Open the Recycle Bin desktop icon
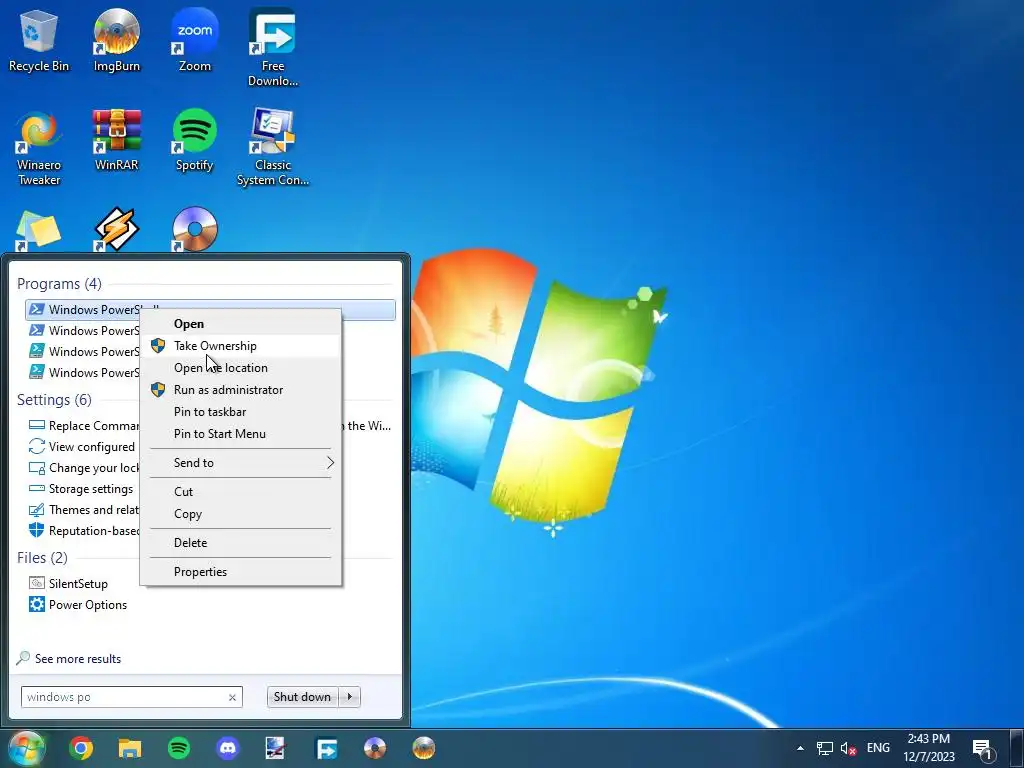The image size is (1024, 768). point(39,41)
